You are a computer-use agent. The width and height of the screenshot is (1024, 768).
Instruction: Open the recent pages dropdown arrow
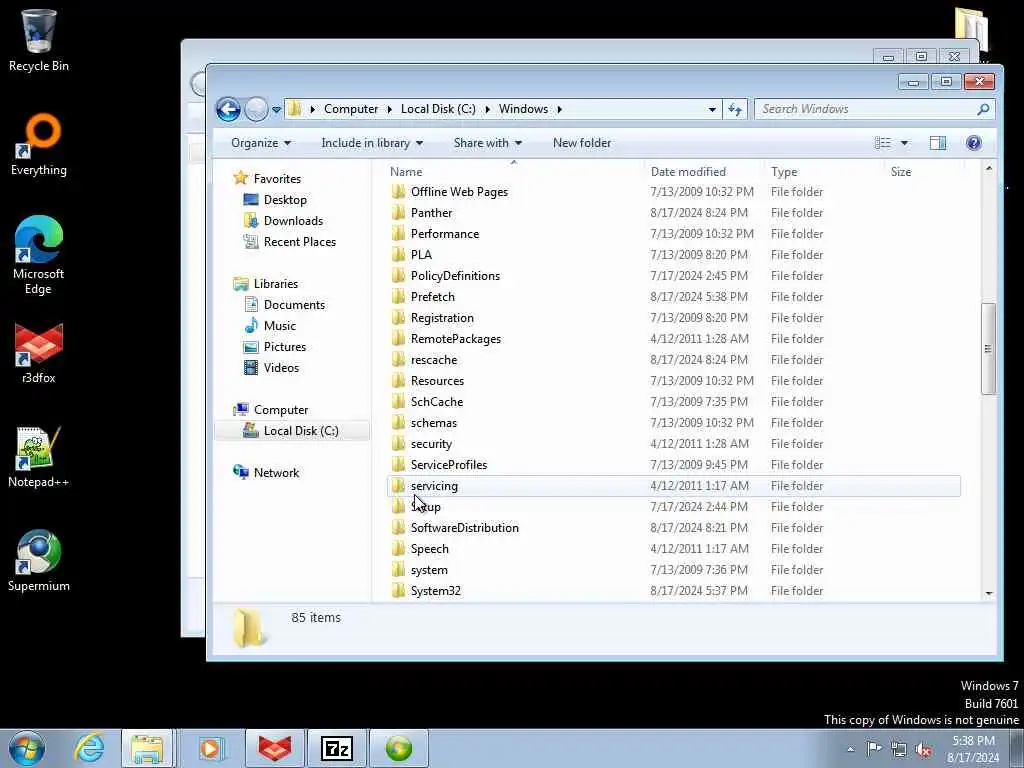pyautogui.click(x=276, y=110)
